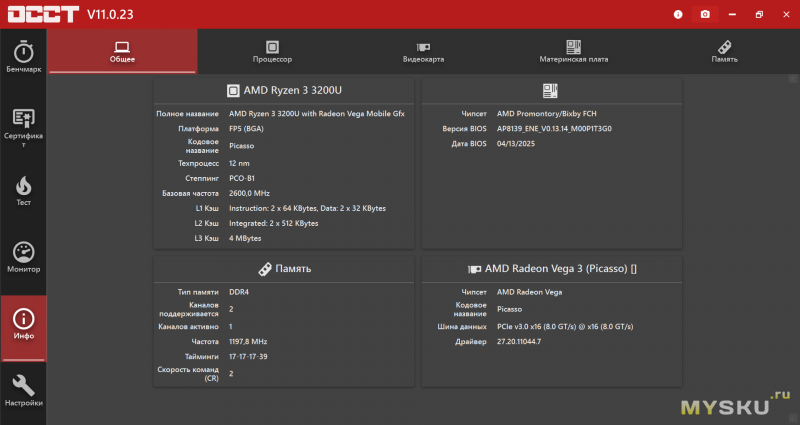Click the timings value 17-17-17-39

[248, 357]
